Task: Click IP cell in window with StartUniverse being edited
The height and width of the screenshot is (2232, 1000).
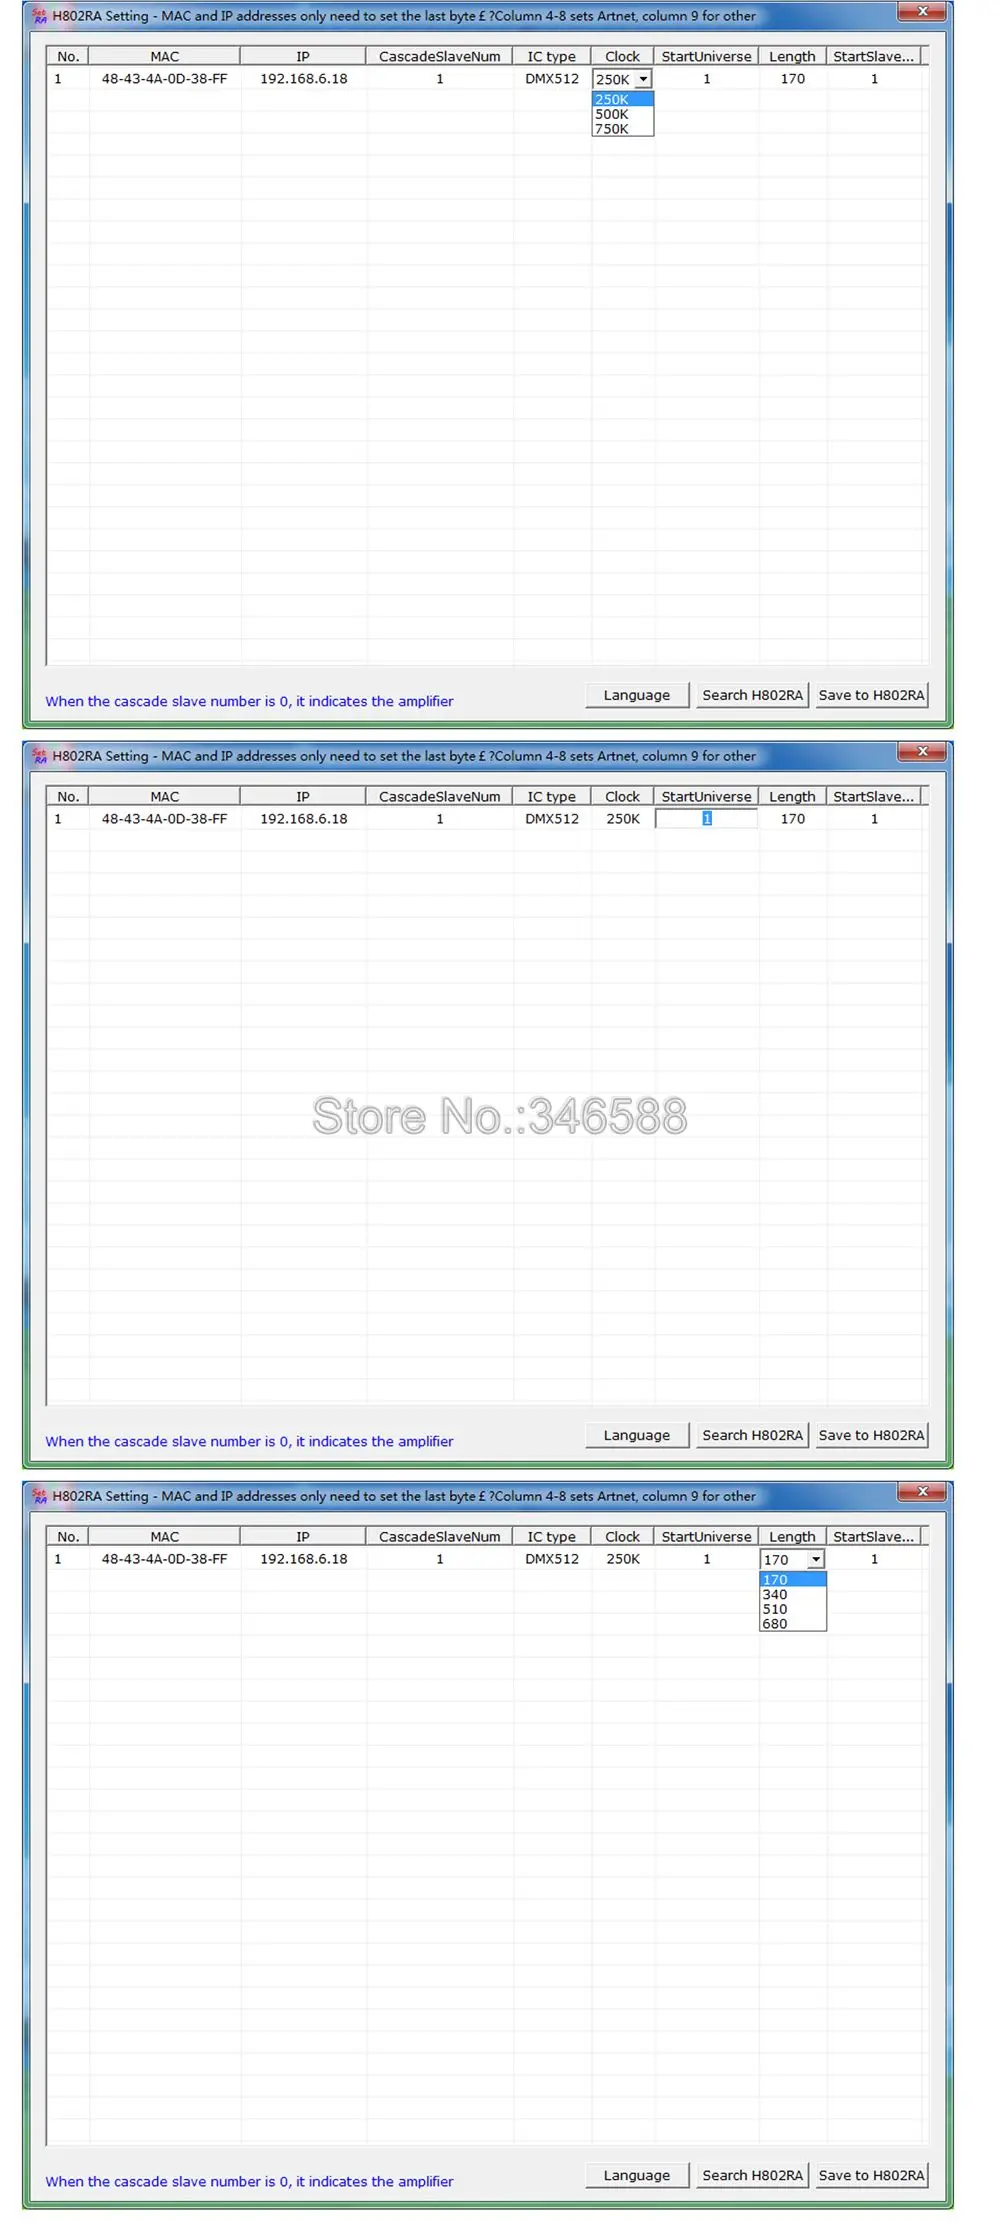Action: coord(304,819)
